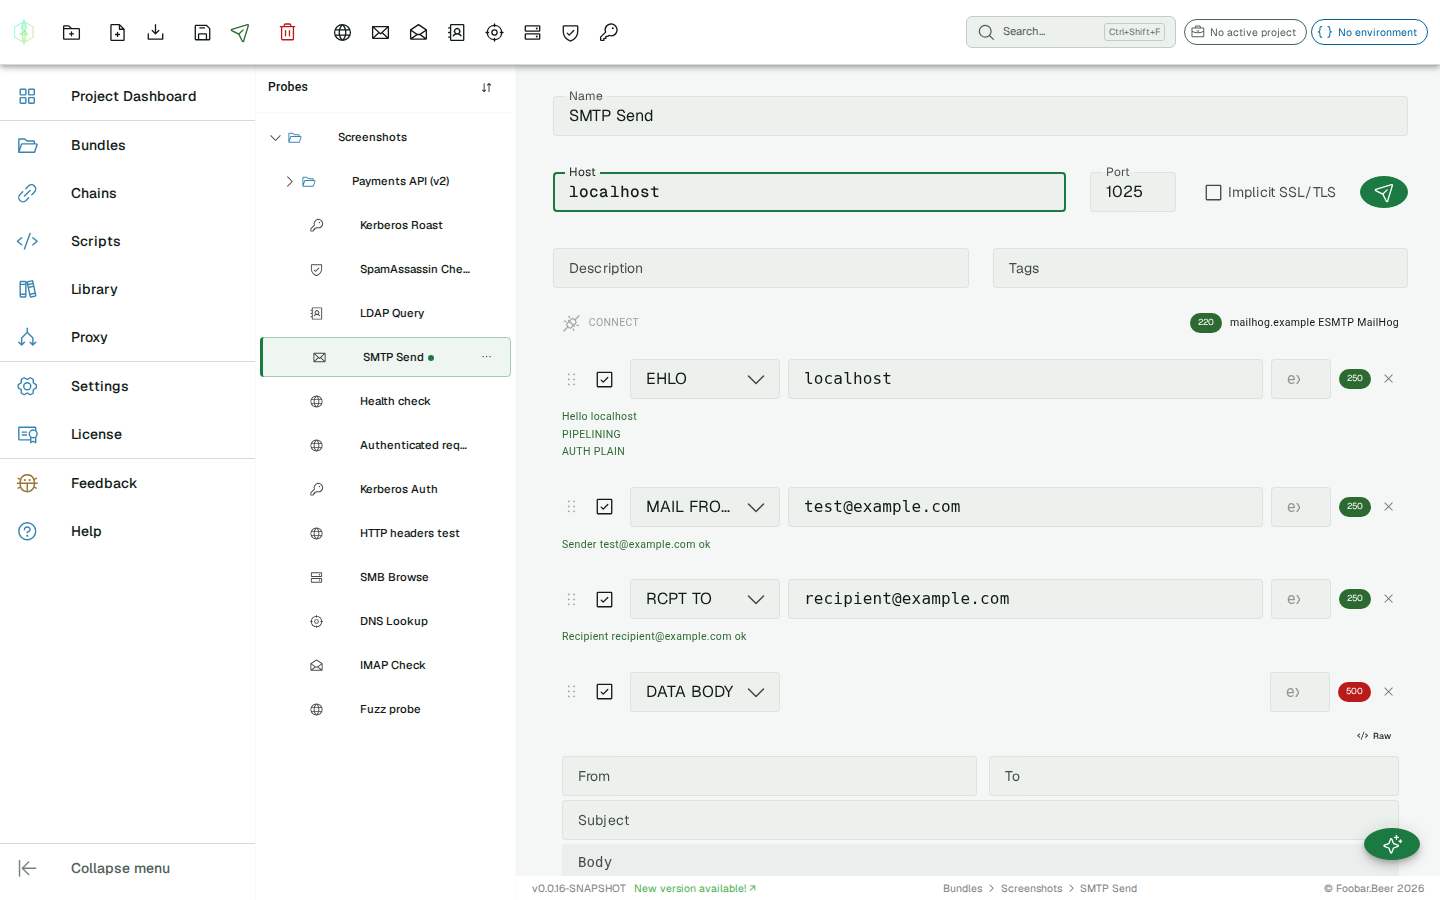Click the app logo in top left
The height and width of the screenshot is (900, 1440).
(x=24, y=32)
